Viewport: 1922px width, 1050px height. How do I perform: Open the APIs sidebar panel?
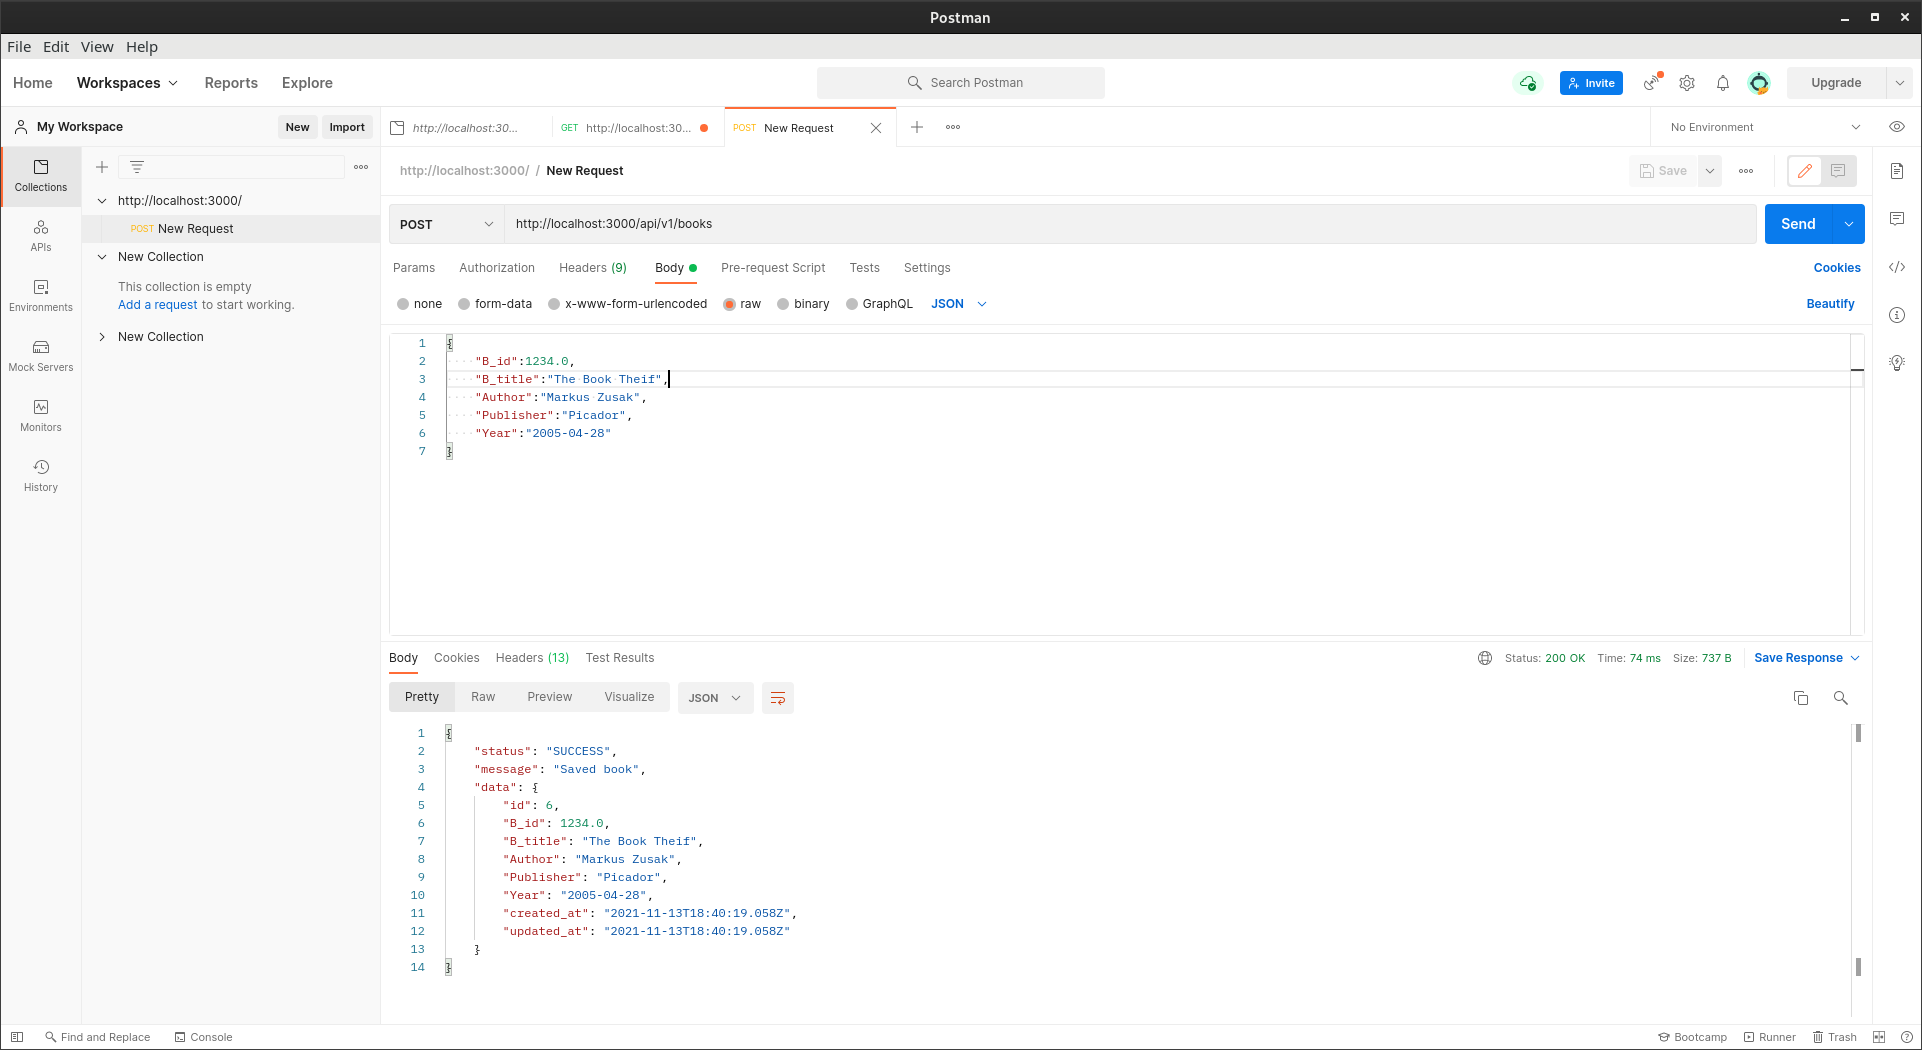[41, 236]
